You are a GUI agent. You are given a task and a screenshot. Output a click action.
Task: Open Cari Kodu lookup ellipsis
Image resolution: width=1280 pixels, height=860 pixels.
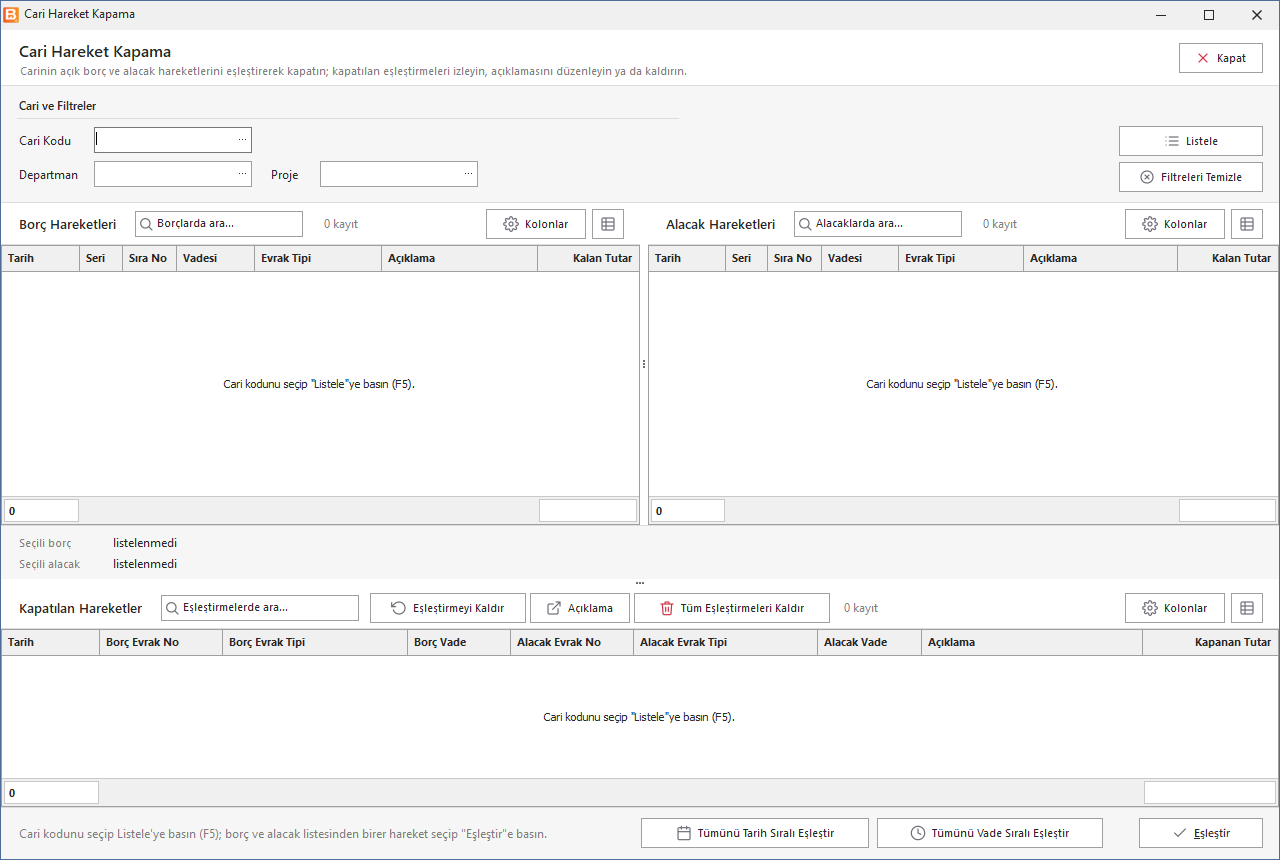pyautogui.click(x=242, y=140)
